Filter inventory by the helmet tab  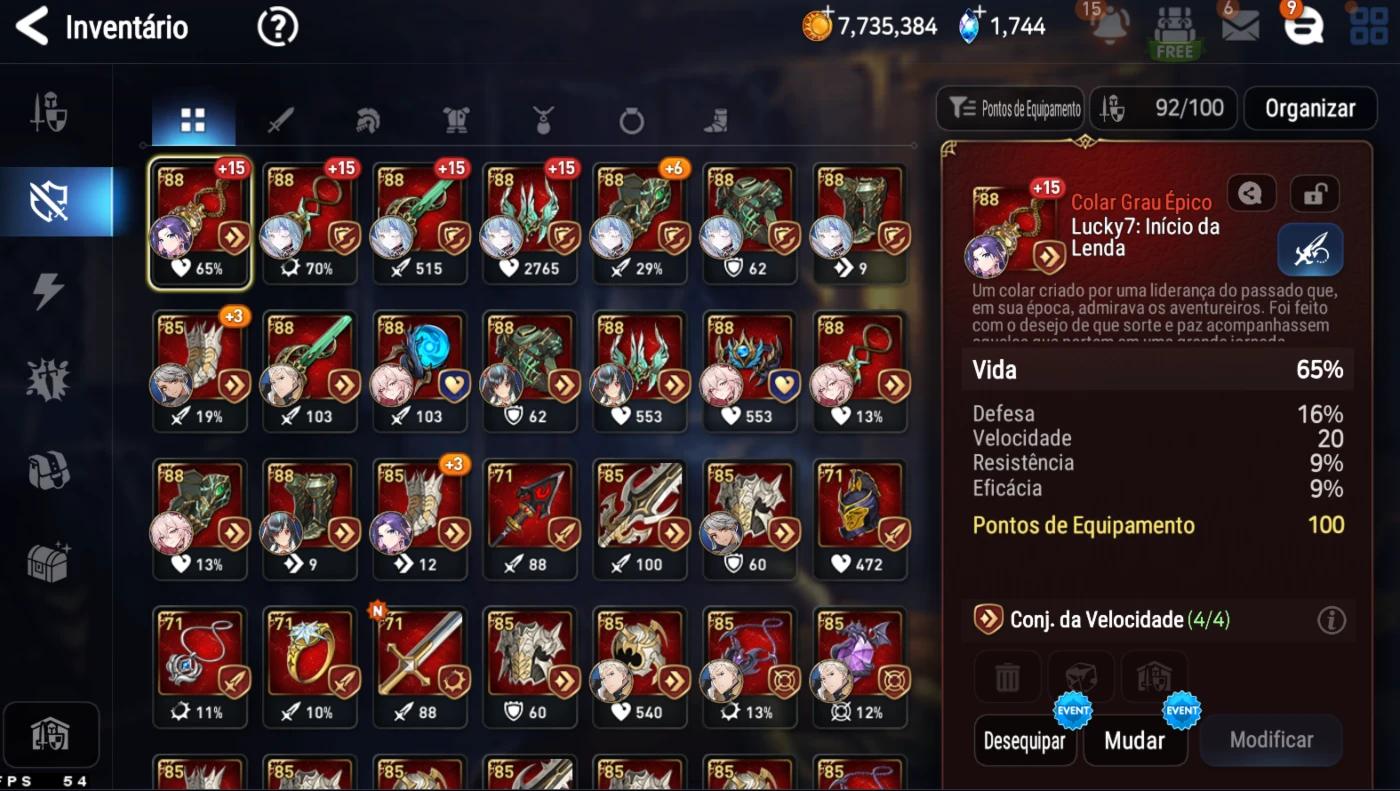tap(367, 121)
